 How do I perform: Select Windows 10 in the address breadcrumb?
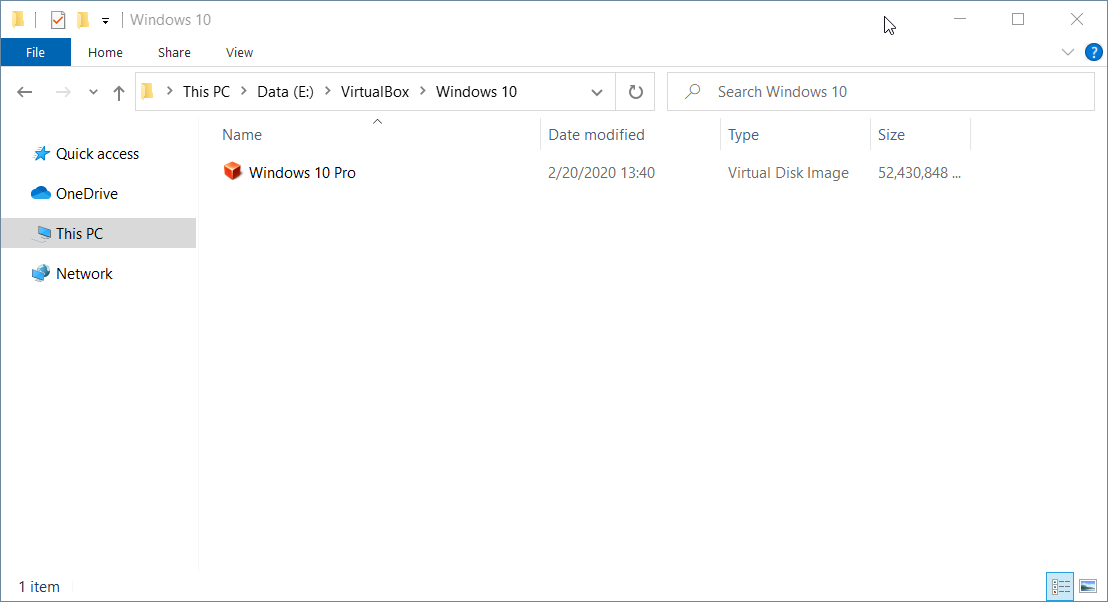[476, 92]
